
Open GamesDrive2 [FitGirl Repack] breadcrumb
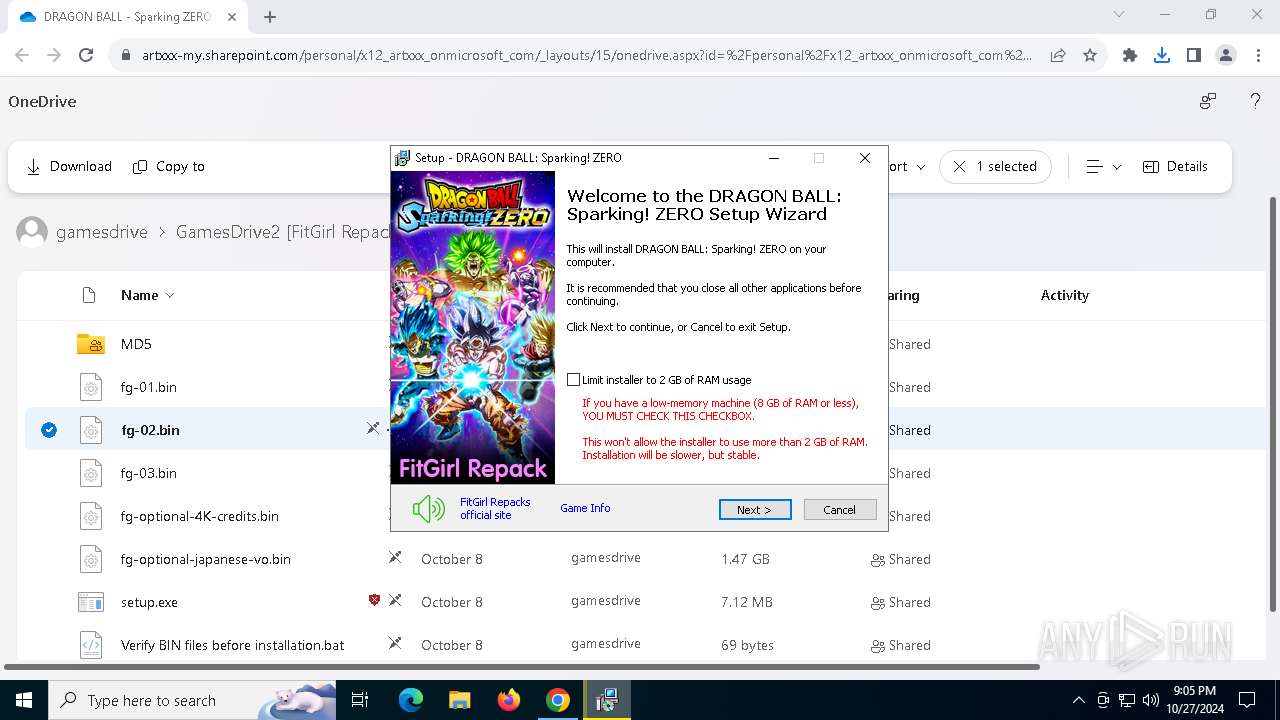pyautogui.click(x=282, y=232)
